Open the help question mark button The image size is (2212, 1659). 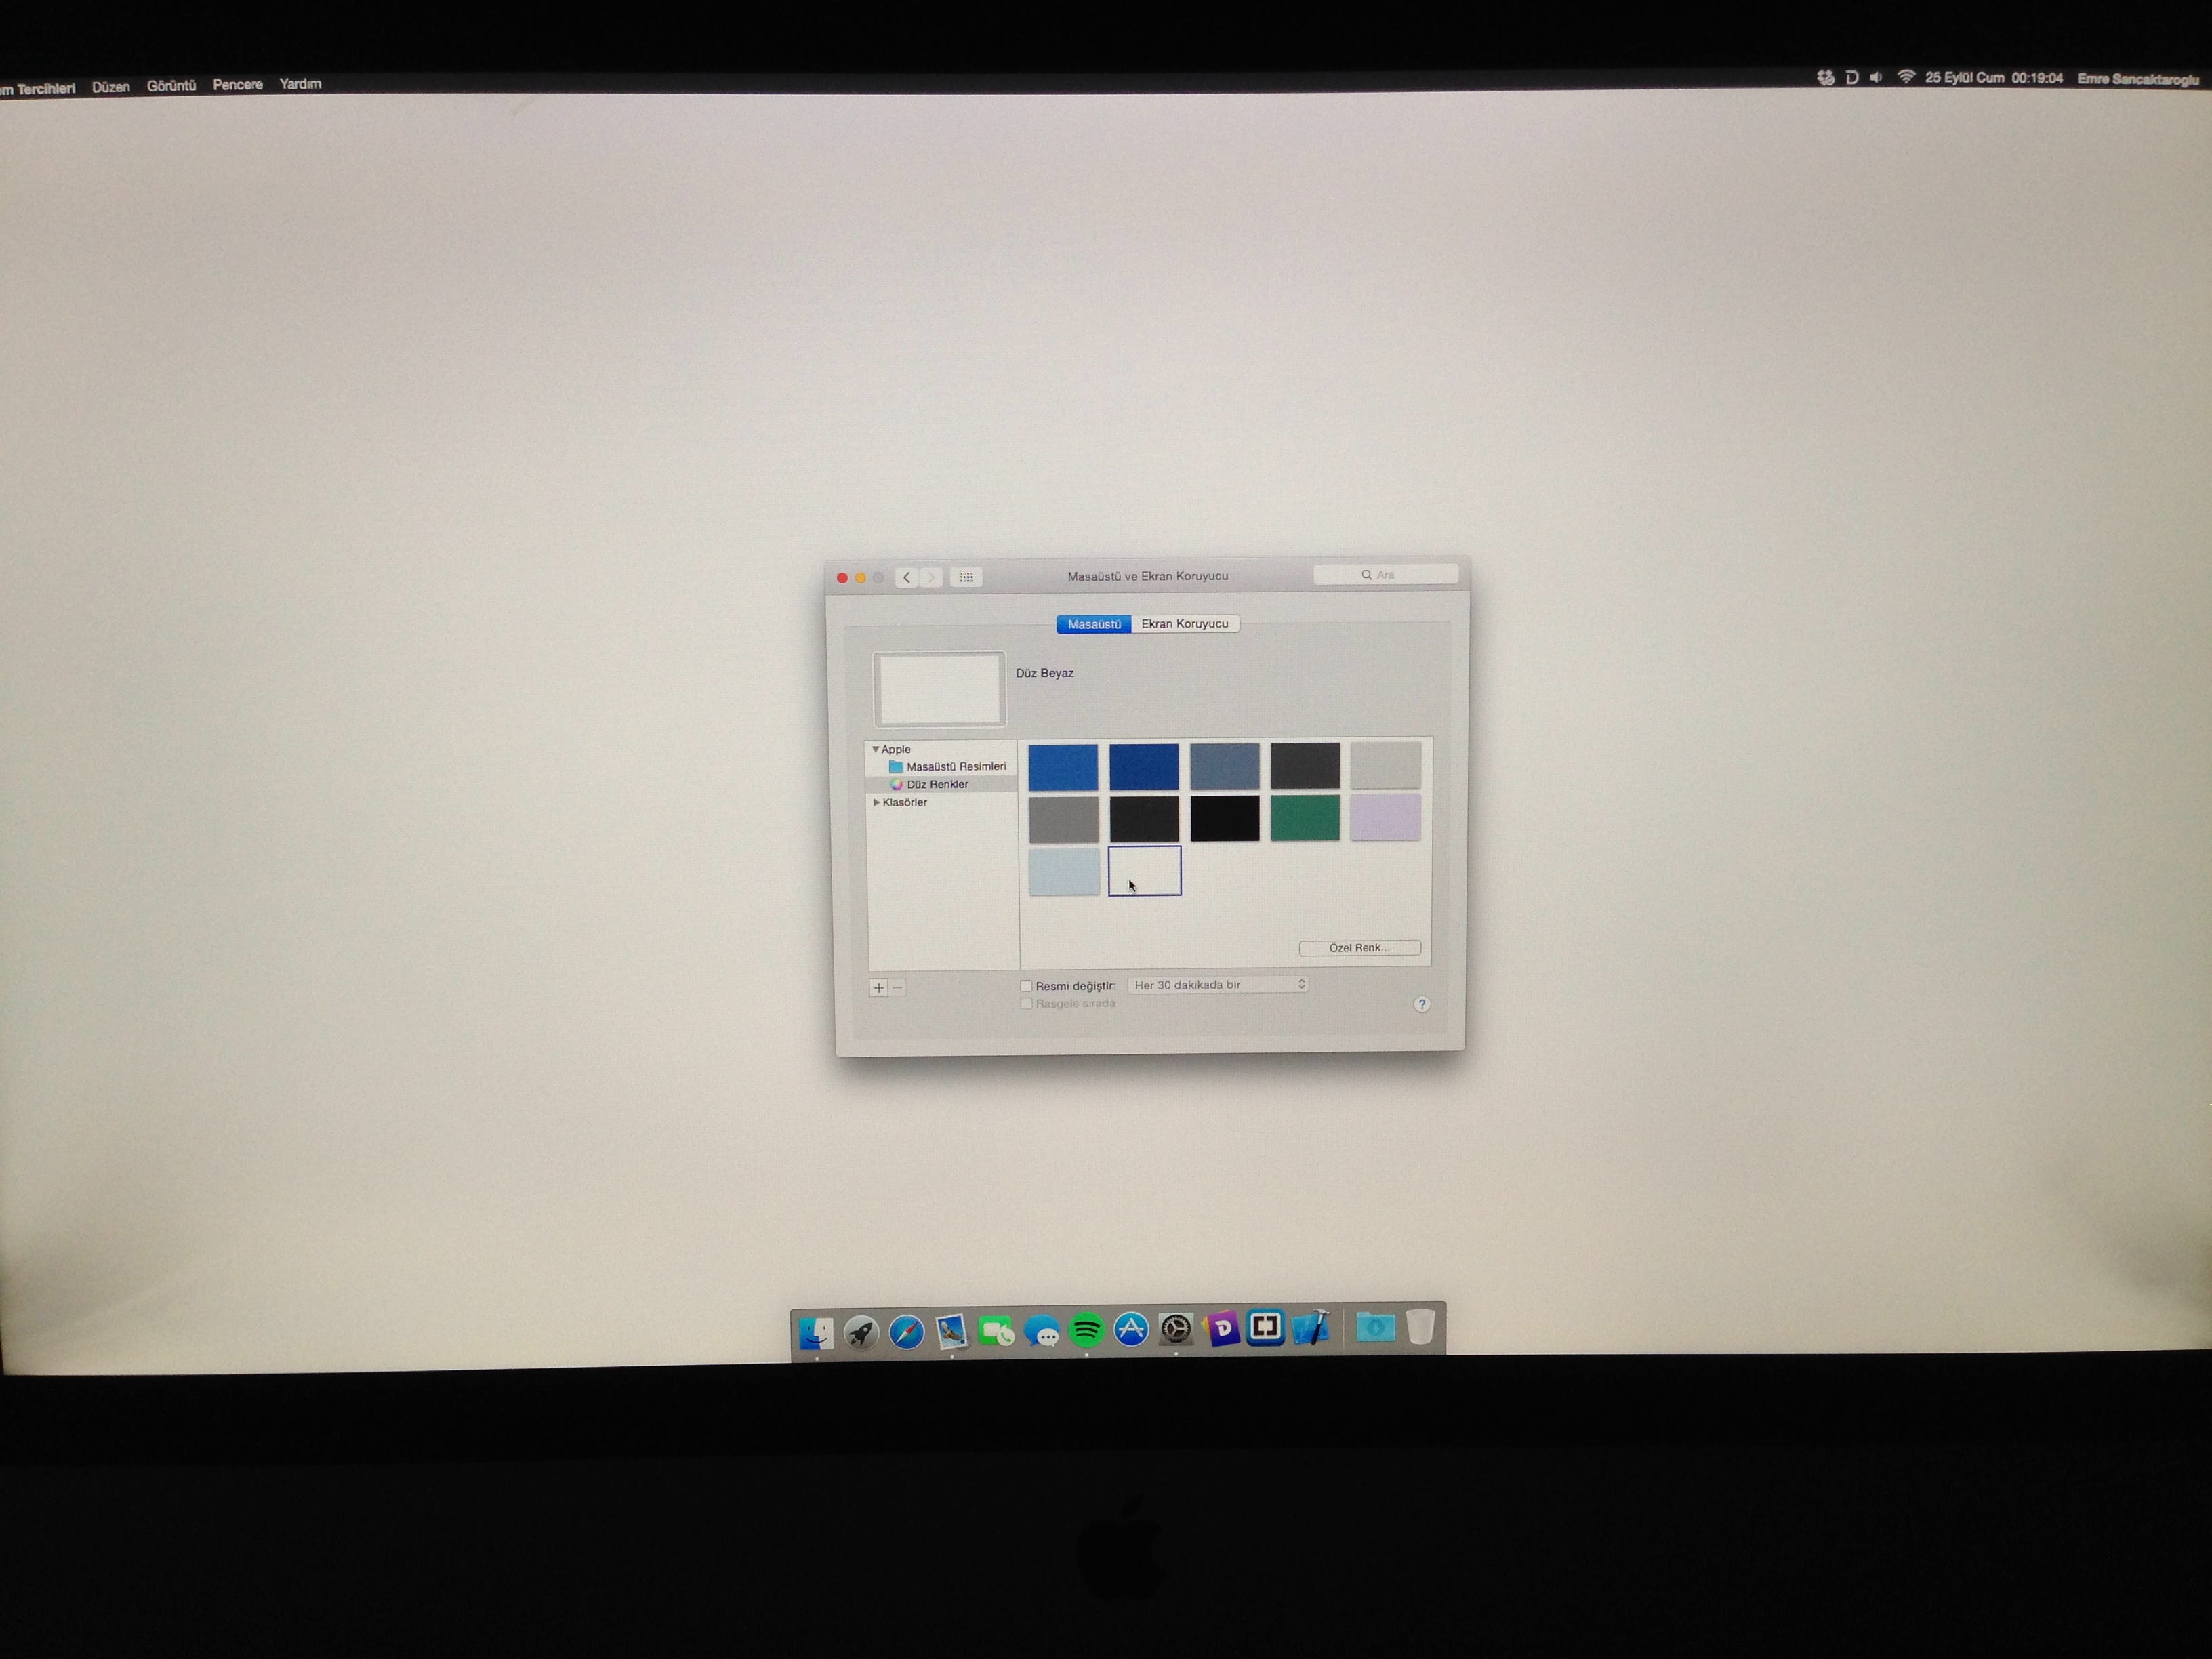coord(1422,1004)
